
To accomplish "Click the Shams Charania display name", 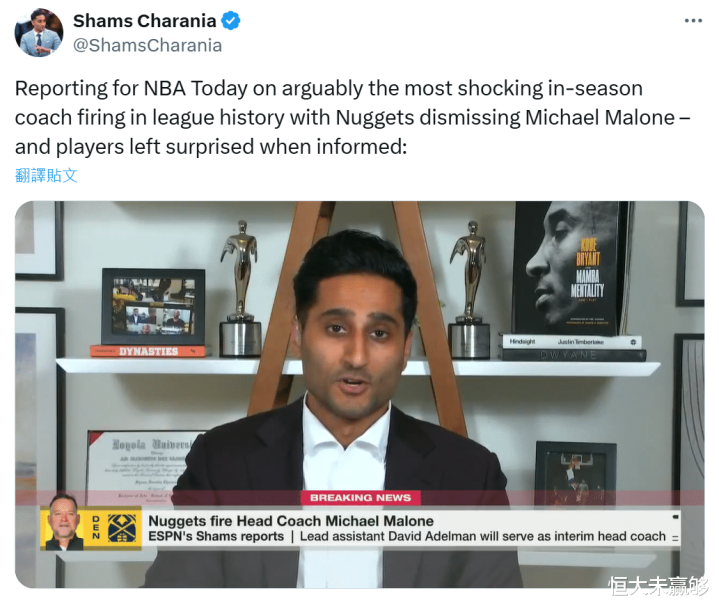I will click(144, 21).
